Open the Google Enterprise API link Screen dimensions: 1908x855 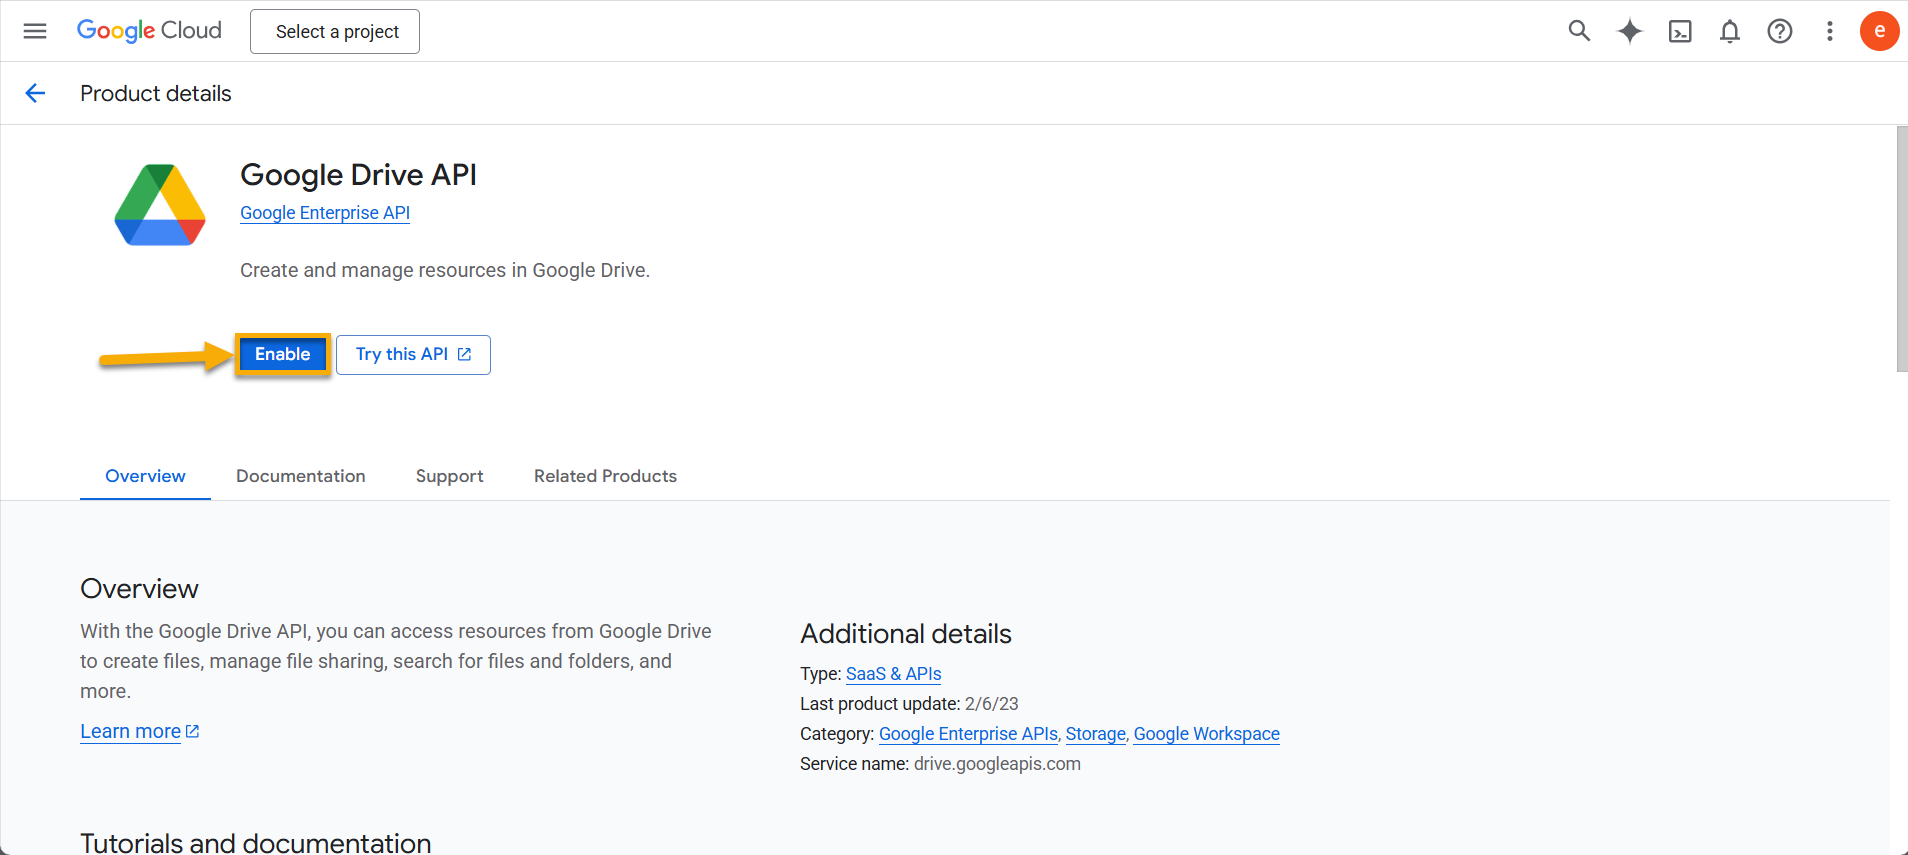coord(325,213)
